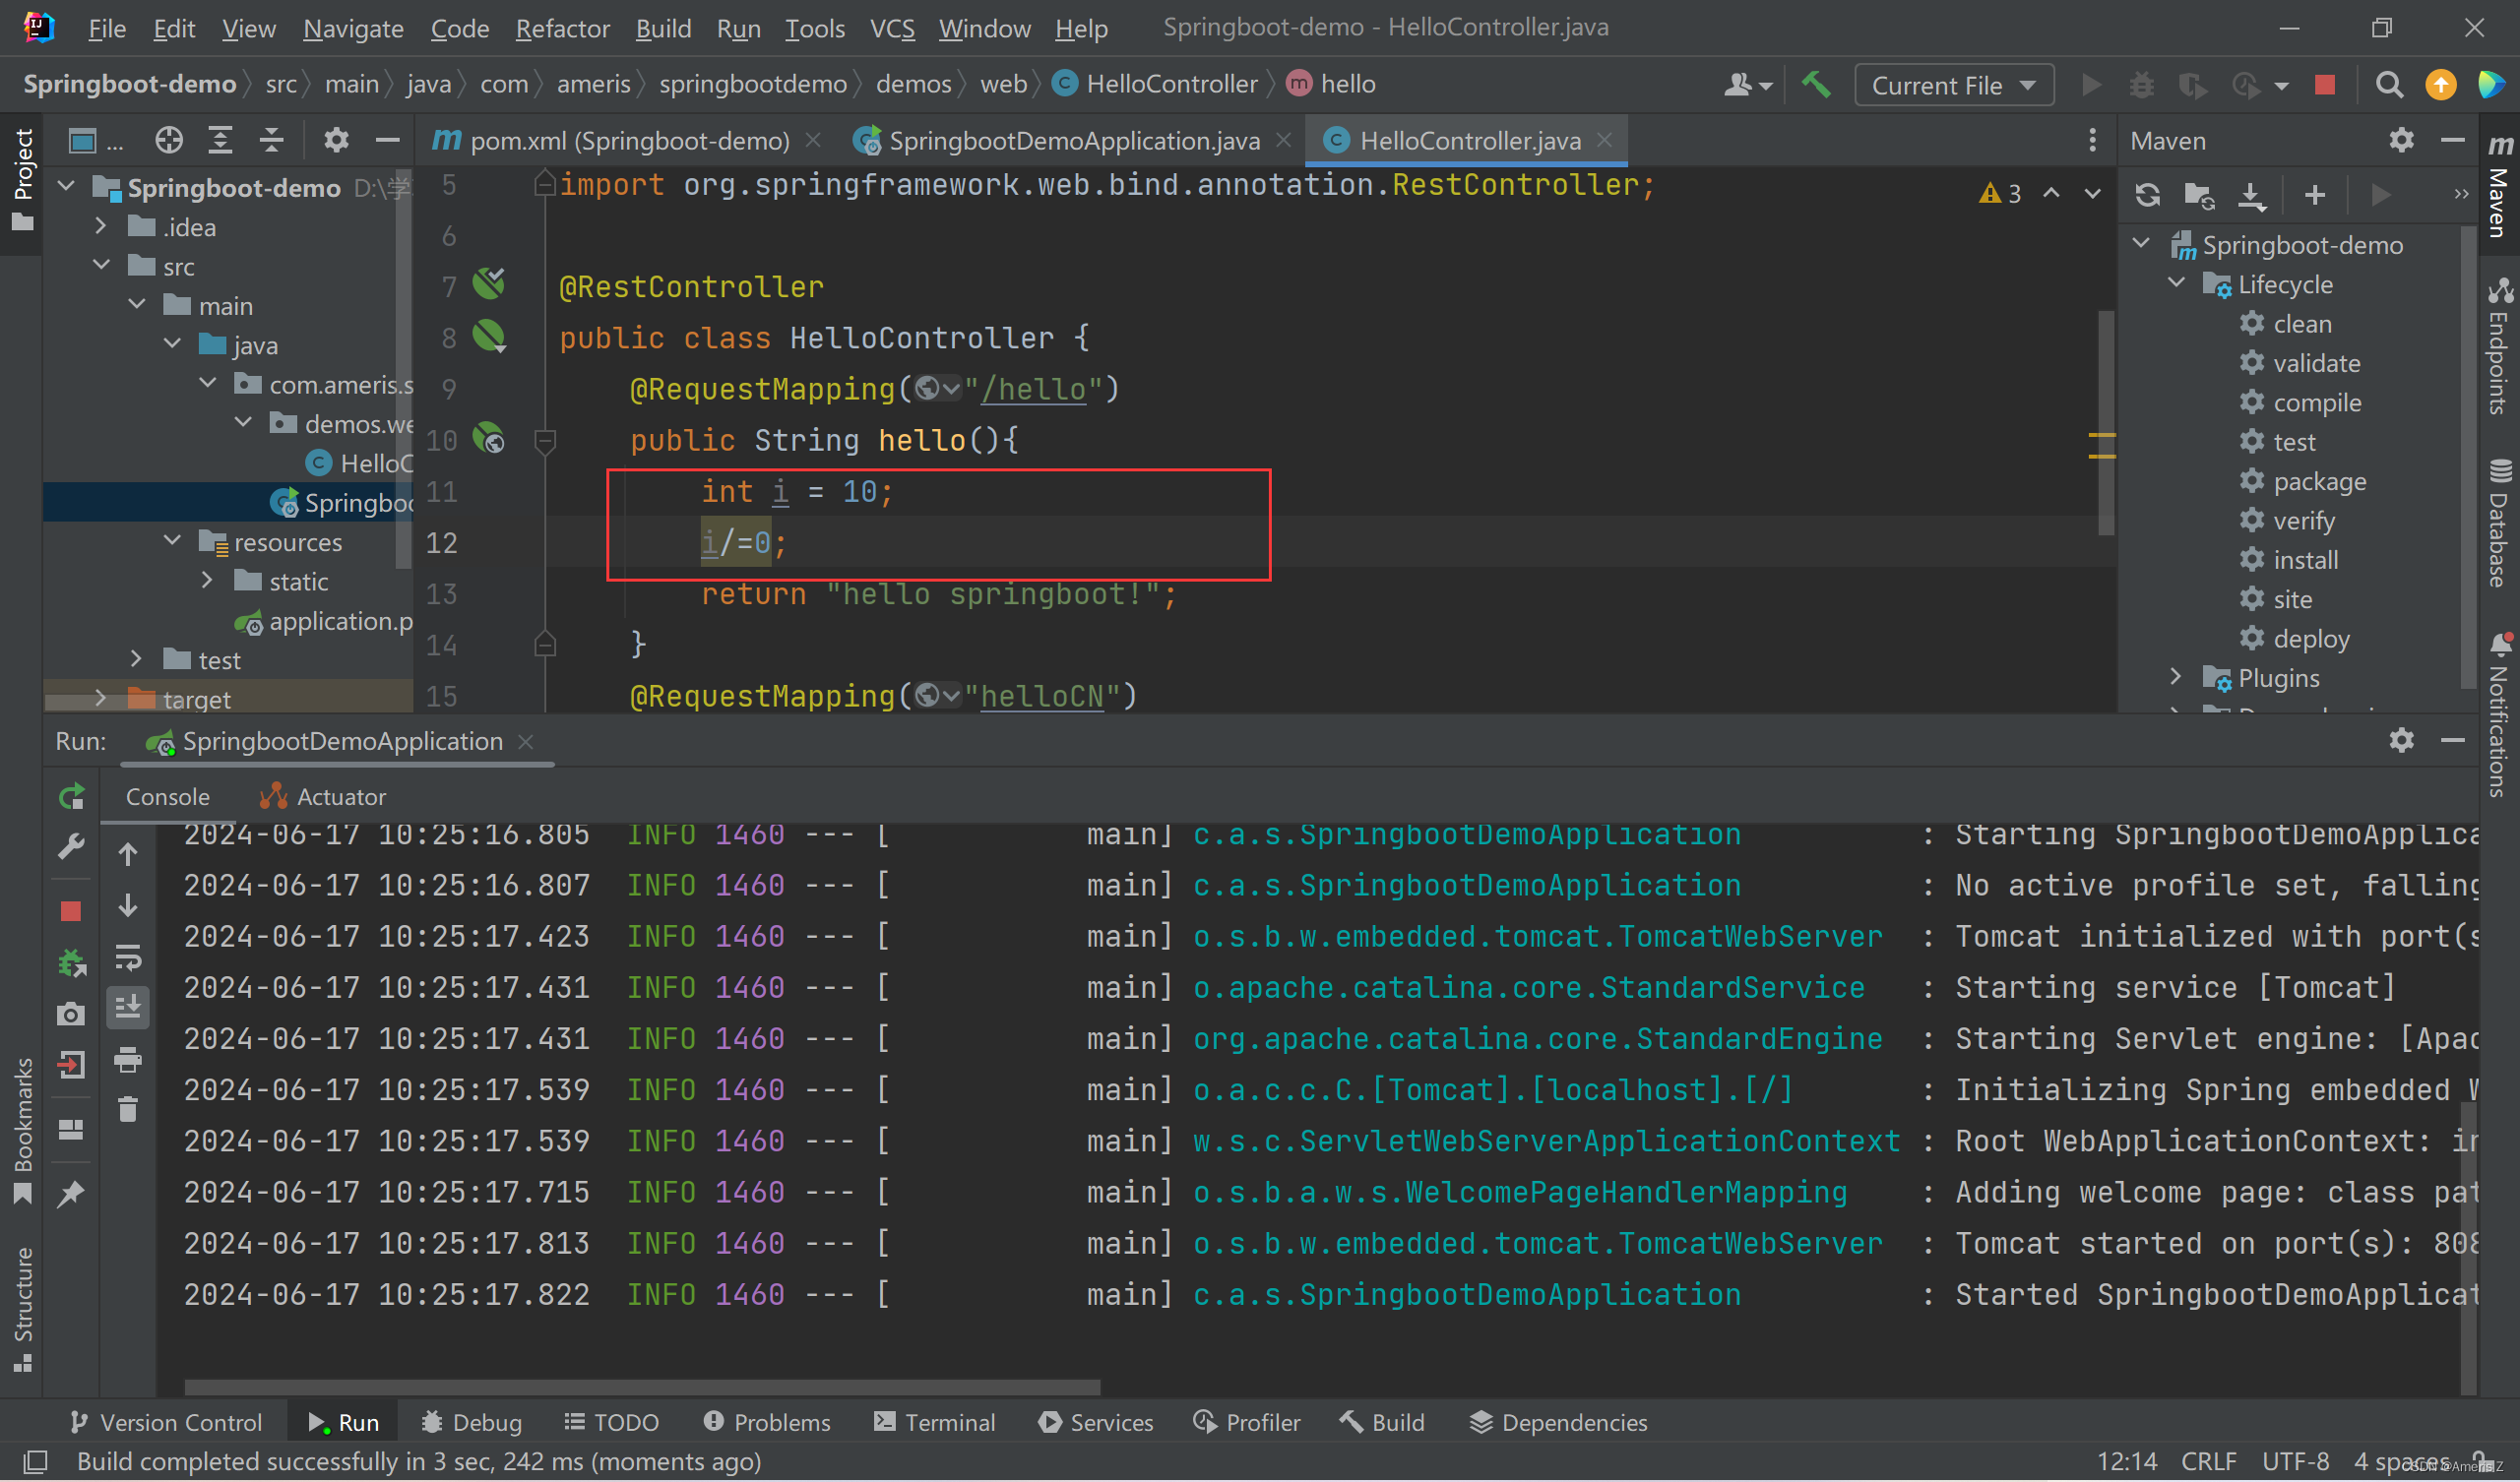Open the Current File run configuration dropdown

coord(1953,85)
